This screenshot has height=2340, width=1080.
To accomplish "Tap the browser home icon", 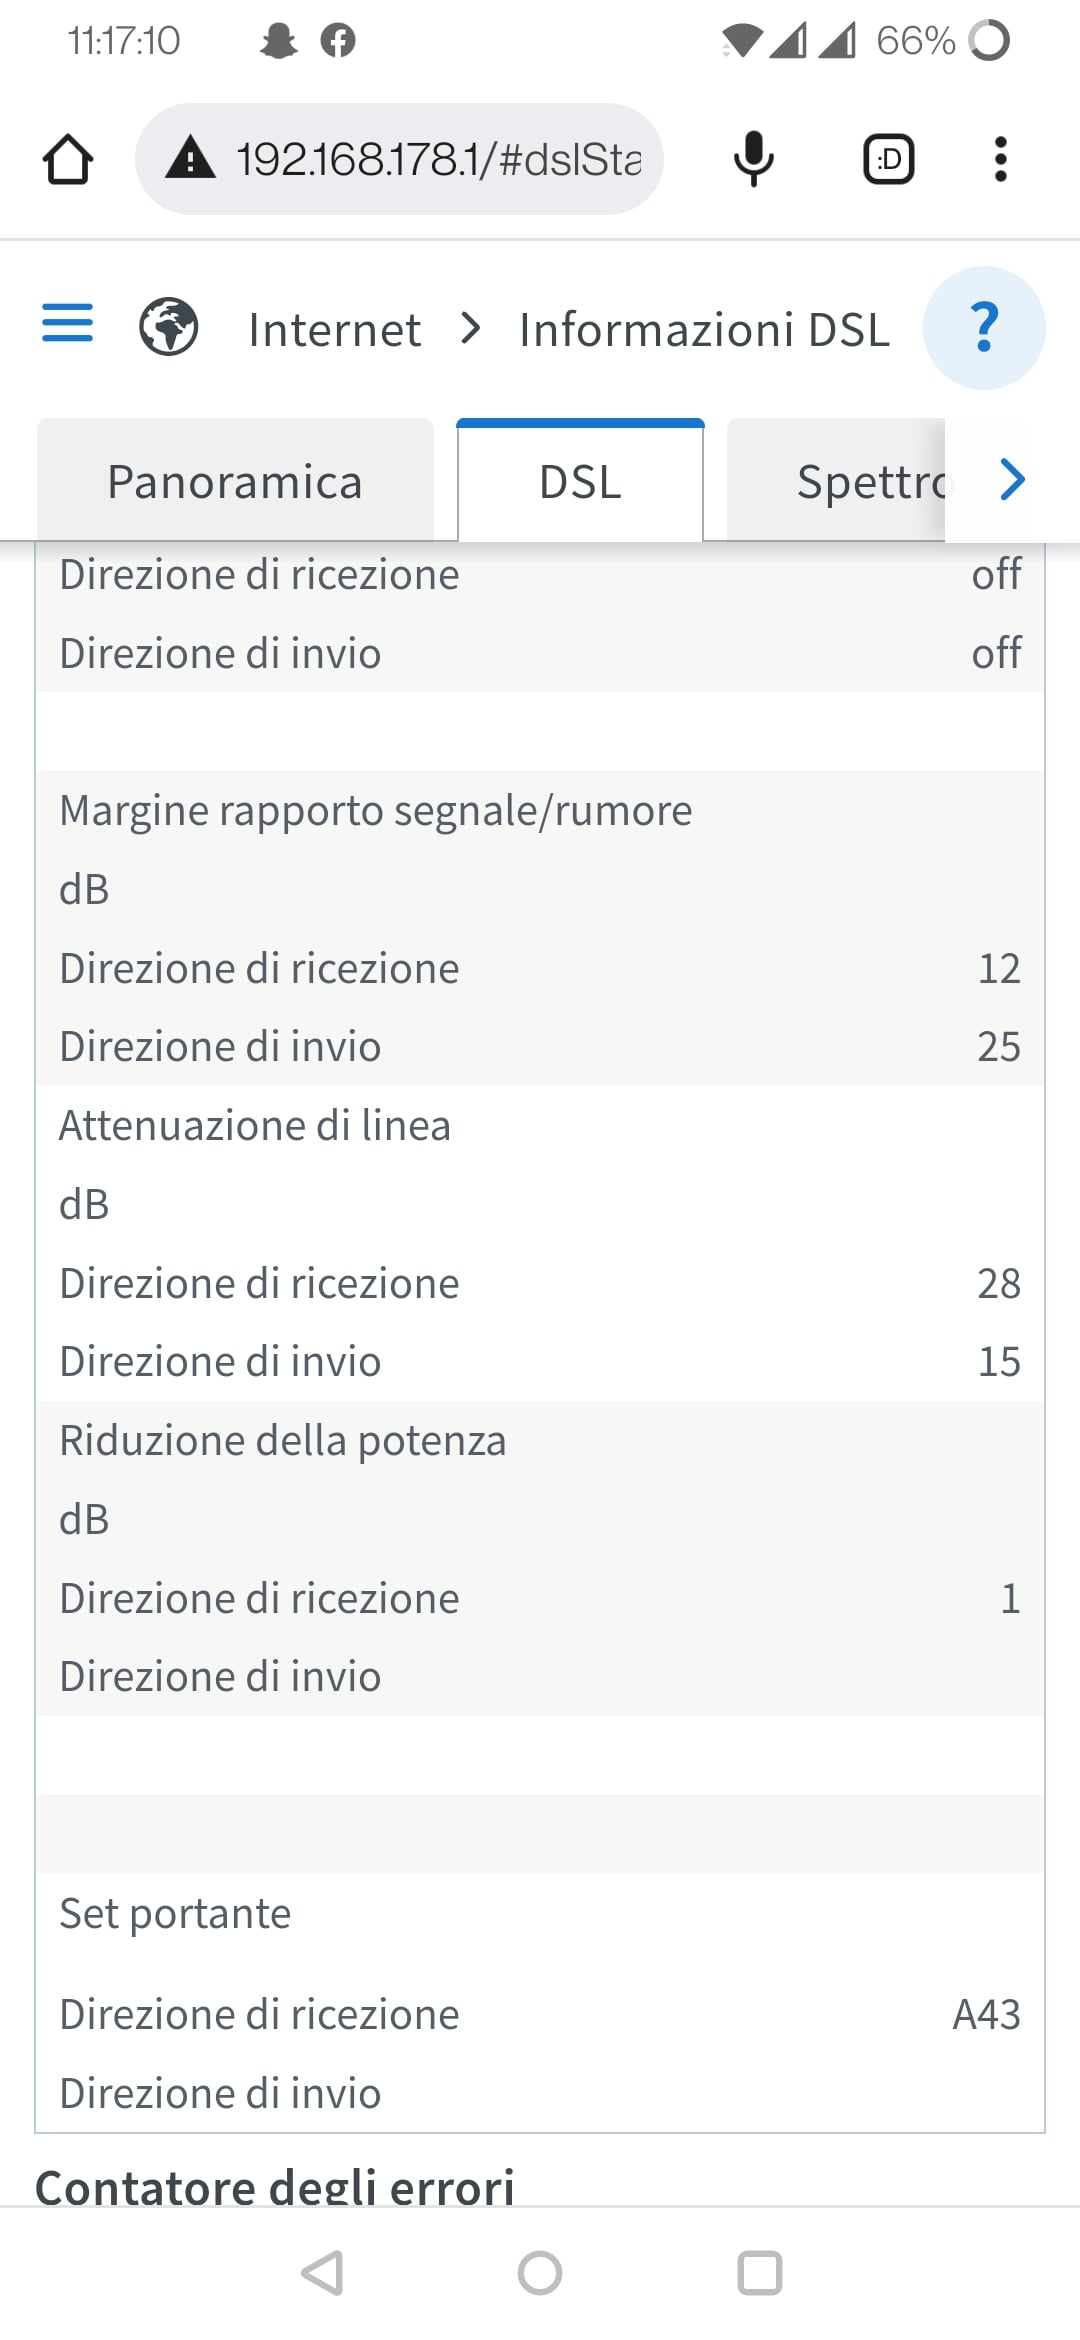I will [68, 159].
